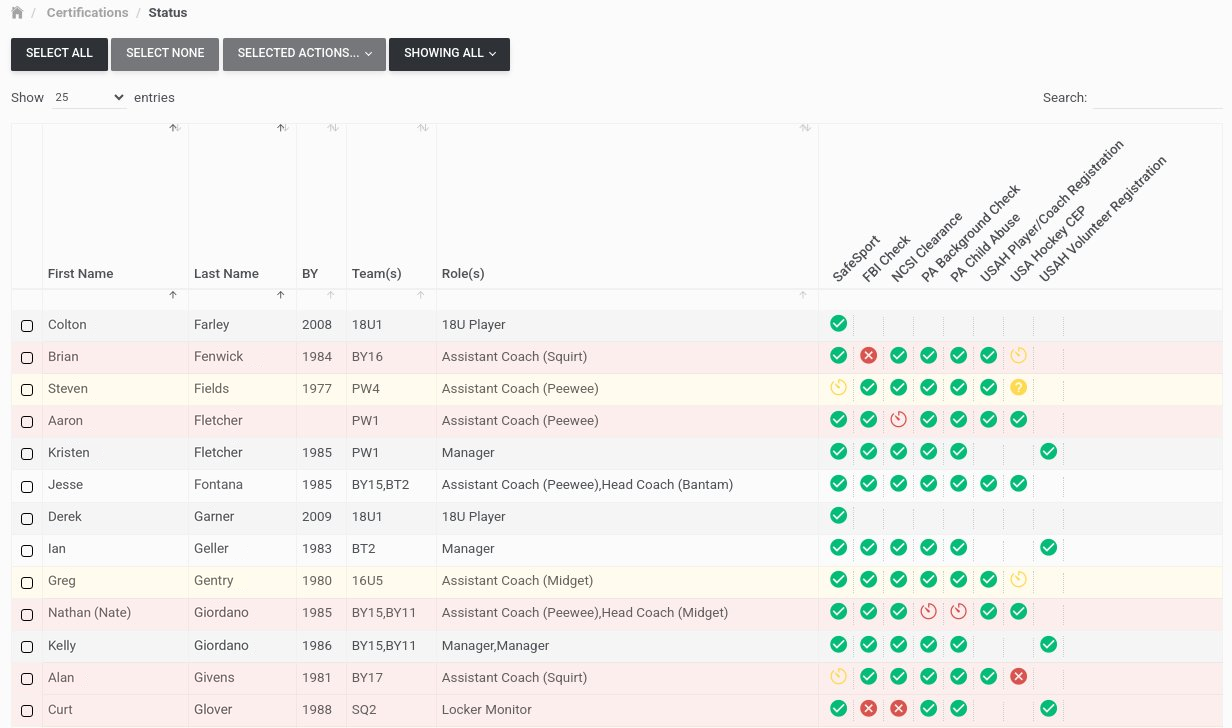Click Steven Fields' yellow question mark CEP icon
This screenshot has width=1232, height=728.
(1018, 387)
